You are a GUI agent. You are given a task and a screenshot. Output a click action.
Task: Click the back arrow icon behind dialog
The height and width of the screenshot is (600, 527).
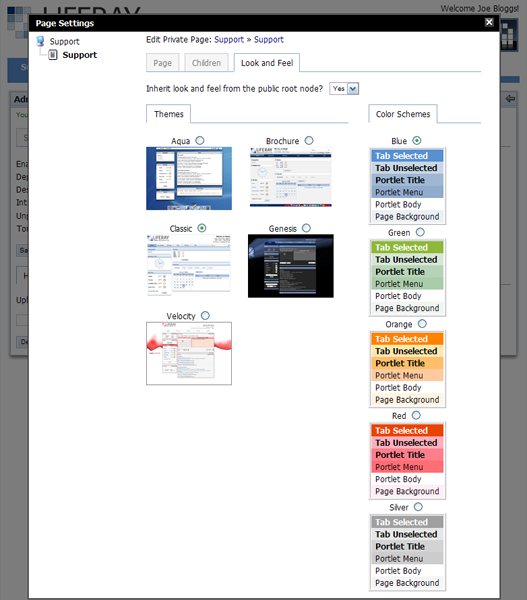(510, 99)
